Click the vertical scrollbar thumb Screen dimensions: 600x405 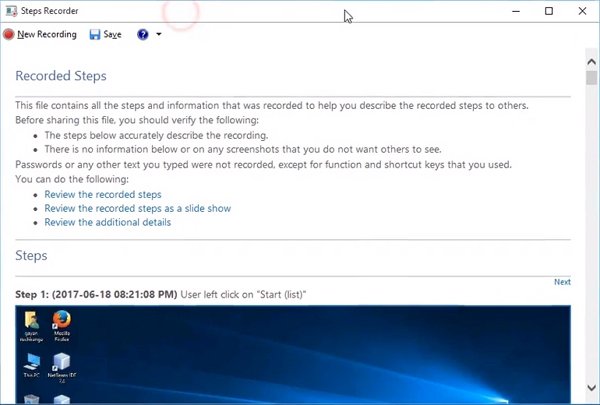(x=591, y=78)
